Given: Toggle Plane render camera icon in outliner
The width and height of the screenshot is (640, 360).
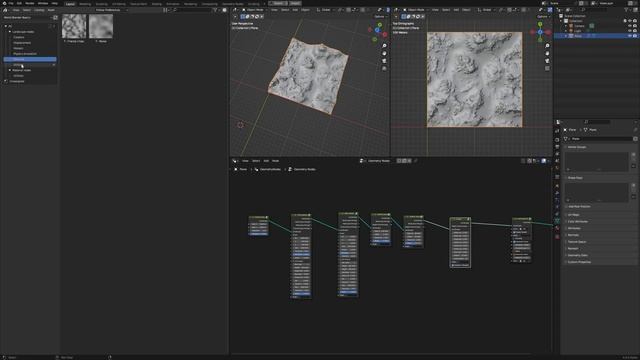Looking at the screenshot, I should [635, 36].
